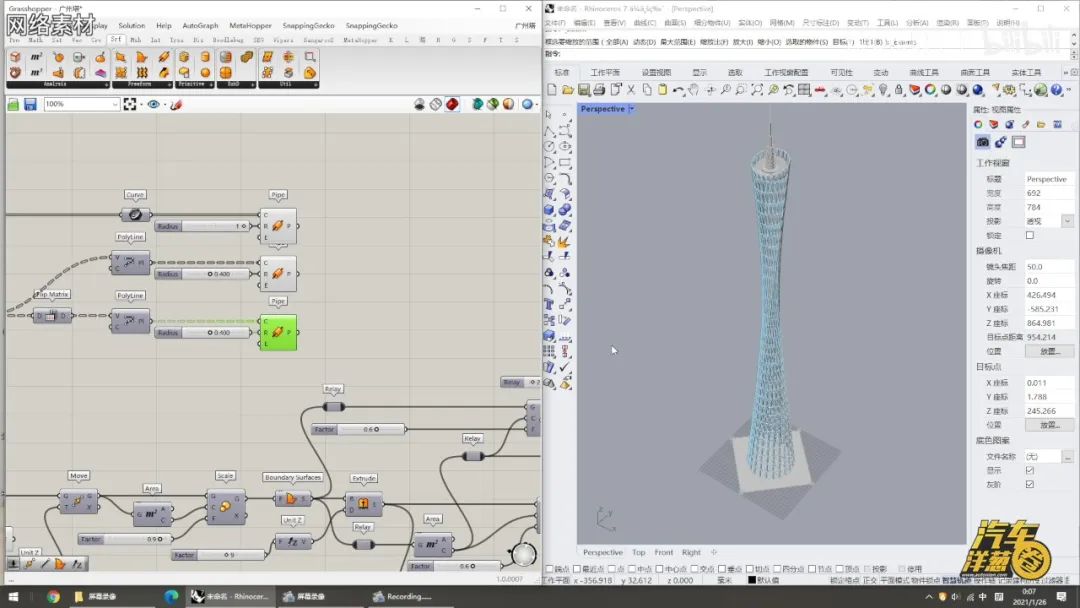
Task: Click the wireframe preview mode icon
Action: tap(435, 104)
